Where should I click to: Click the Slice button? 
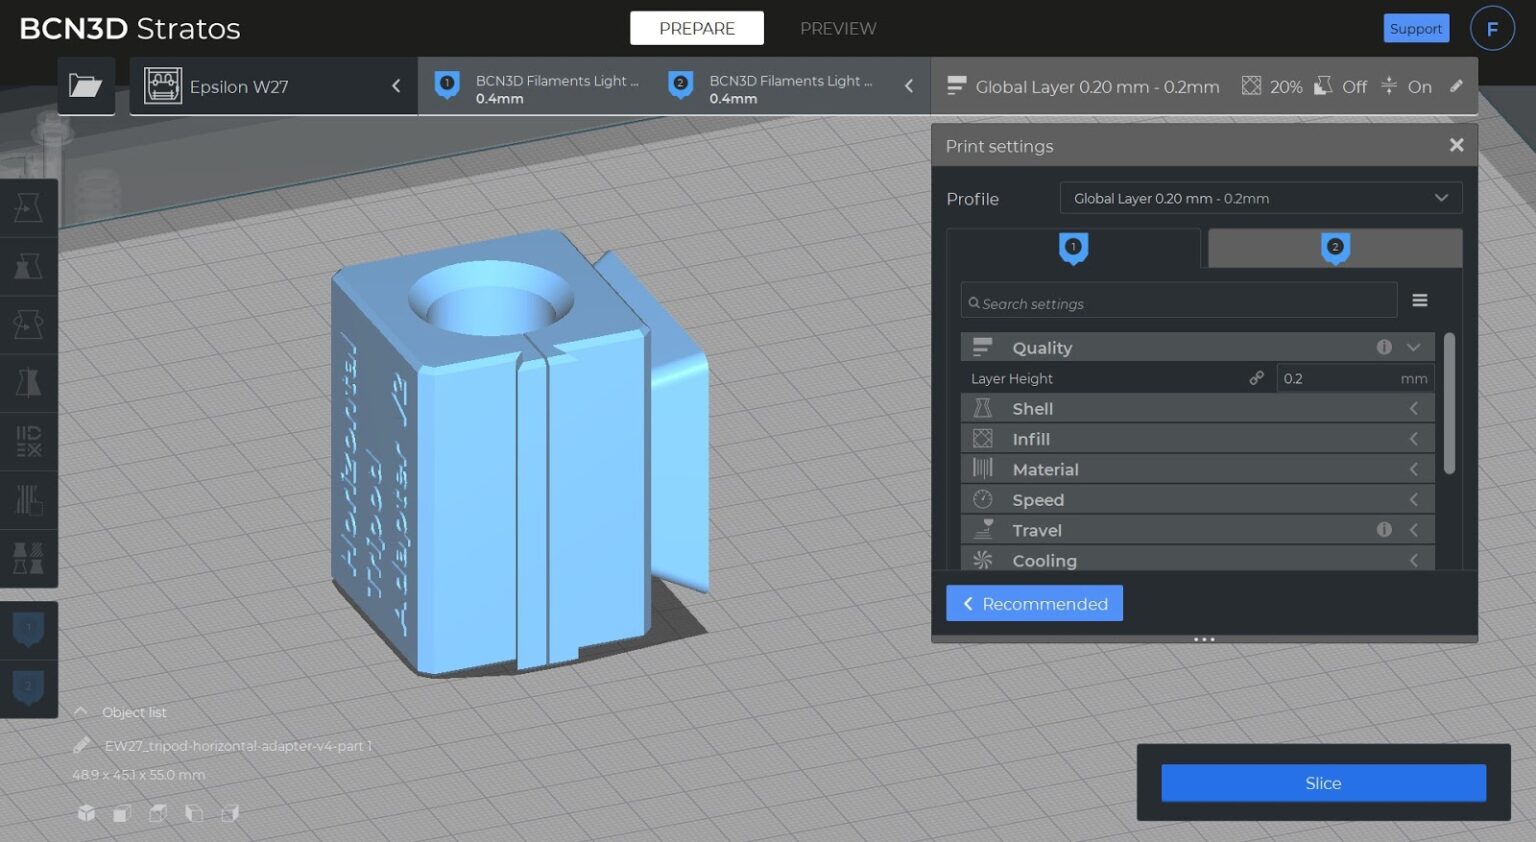pos(1322,783)
